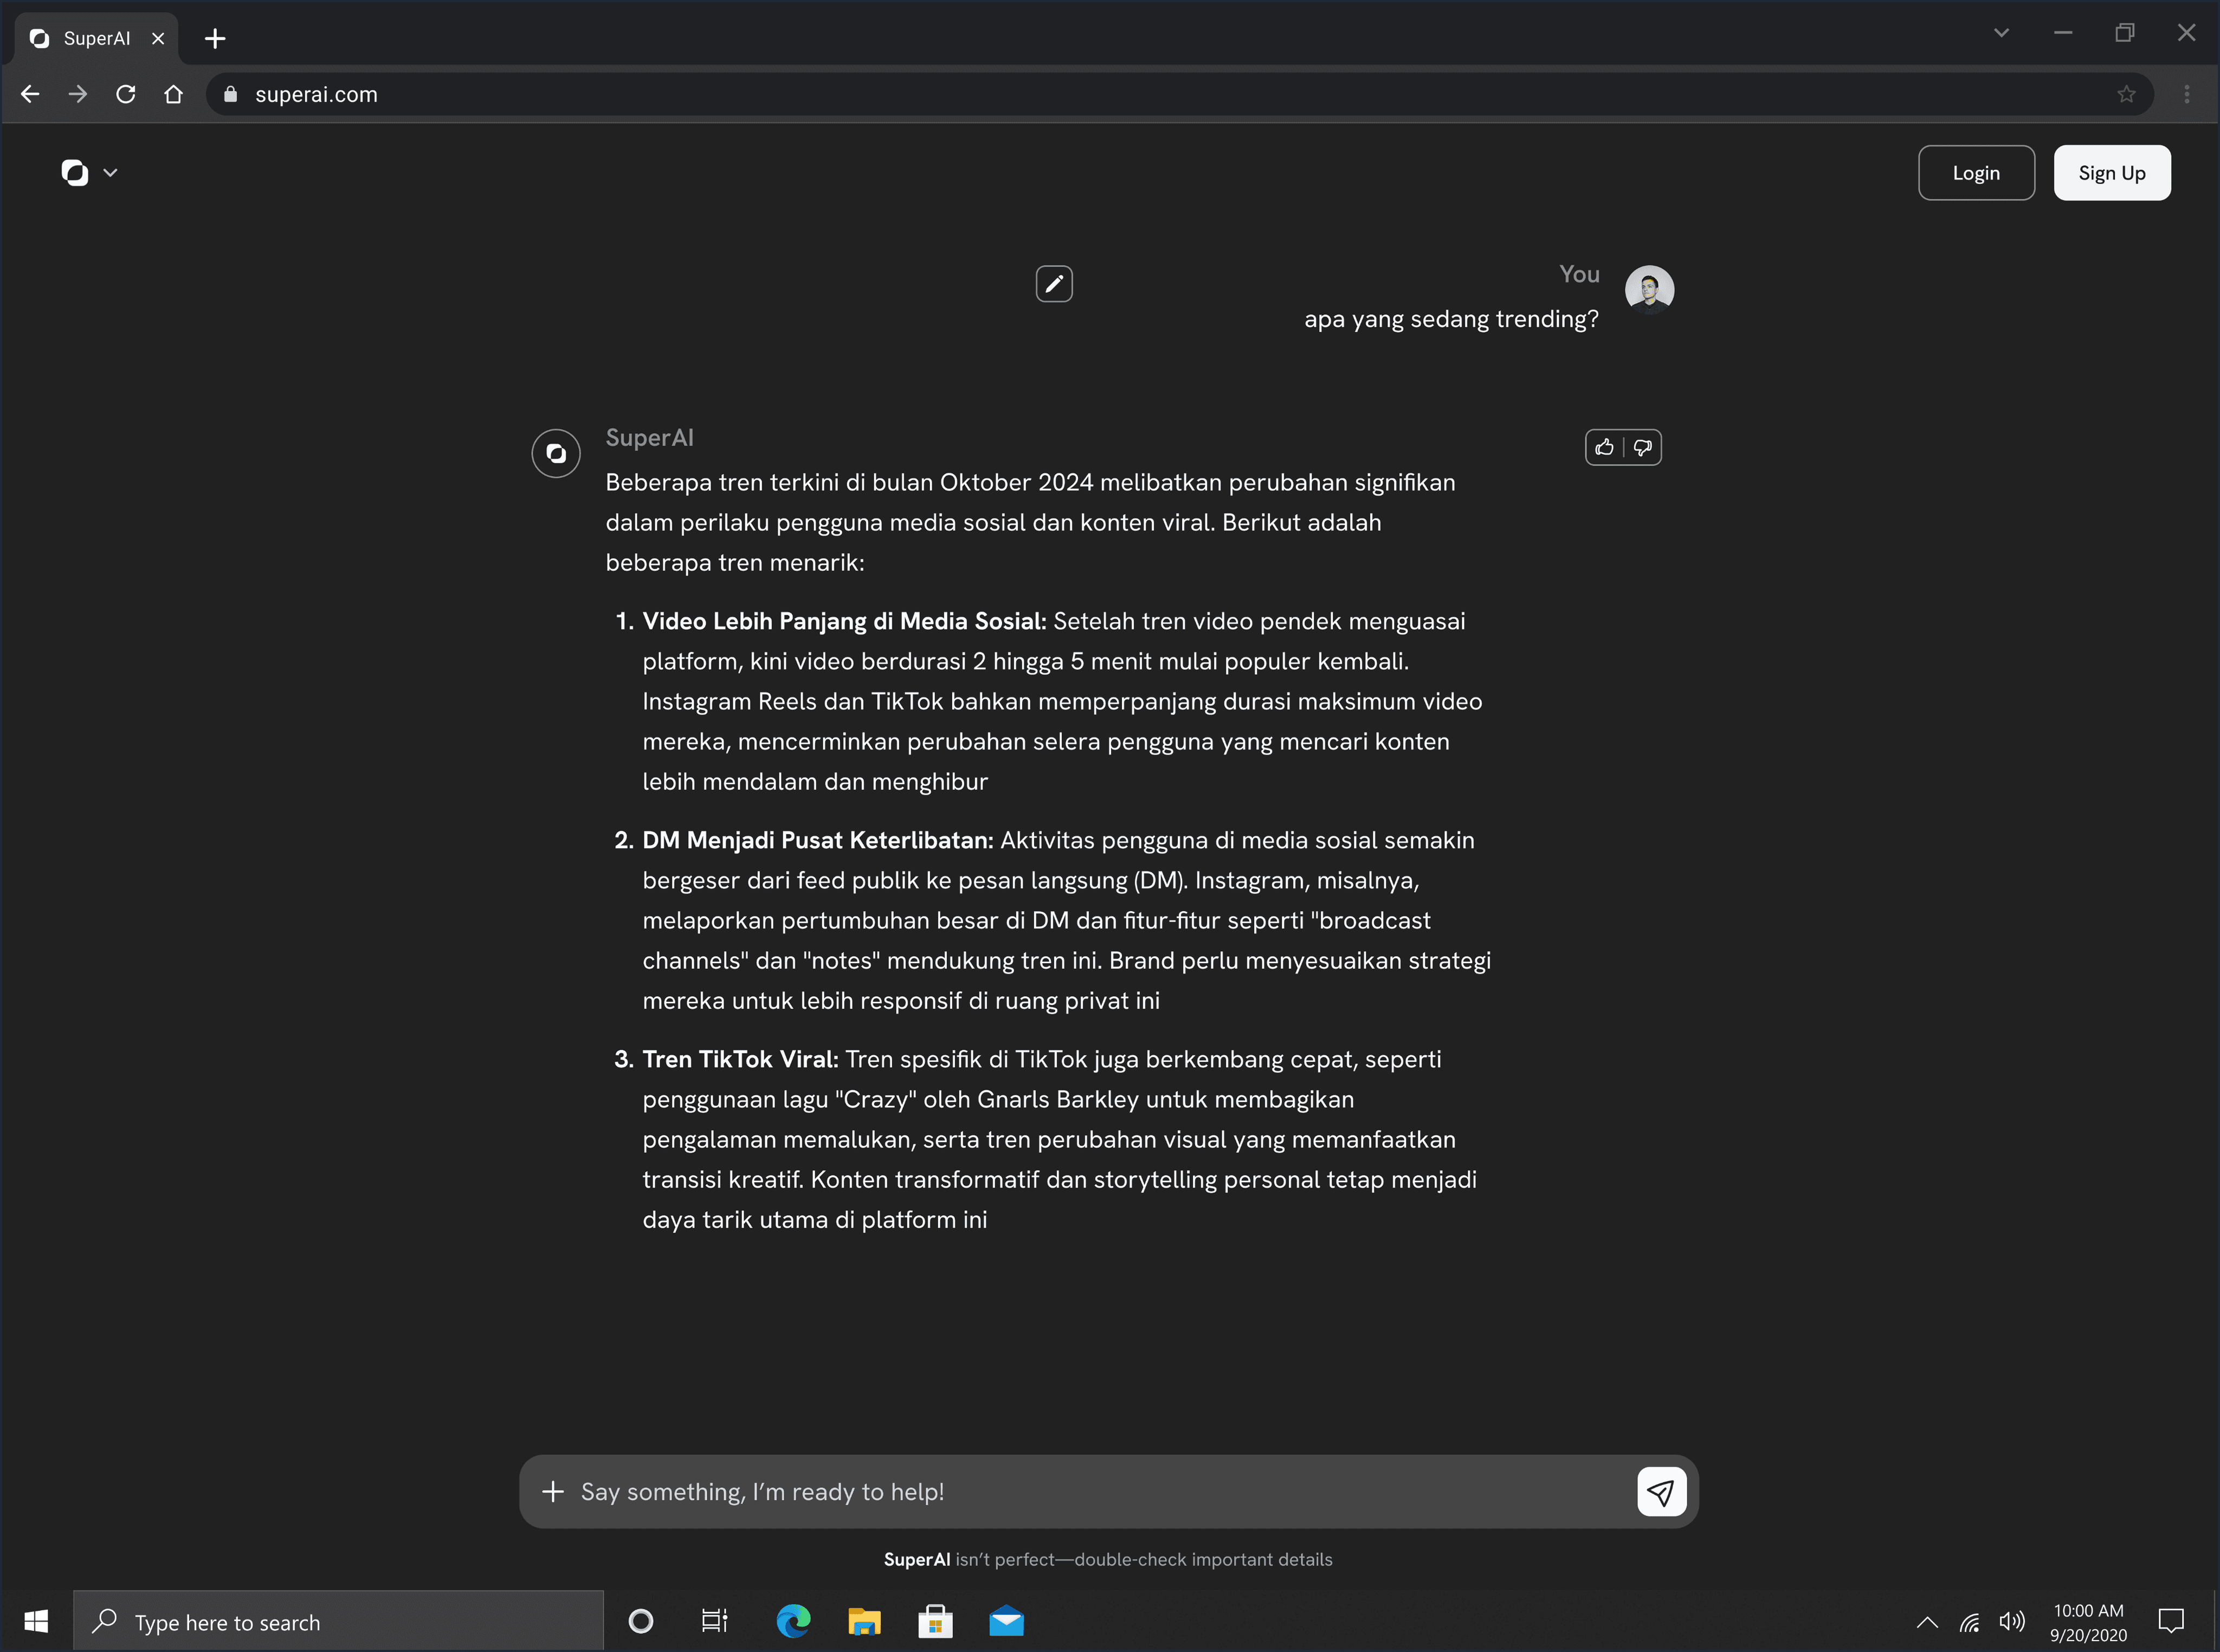
Task: Open Microsoft Edge from taskbar
Action: tap(793, 1621)
